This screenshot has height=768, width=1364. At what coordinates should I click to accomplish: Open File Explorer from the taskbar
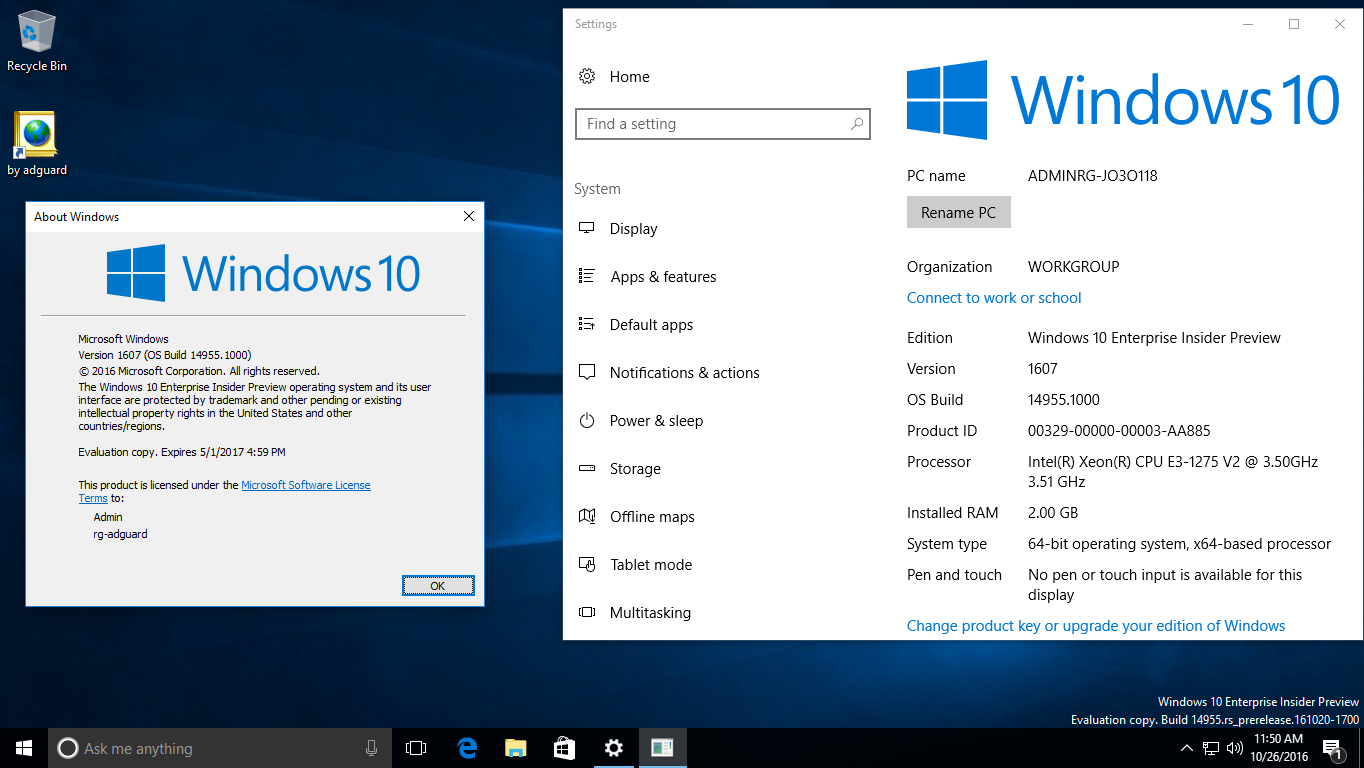(x=515, y=748)
